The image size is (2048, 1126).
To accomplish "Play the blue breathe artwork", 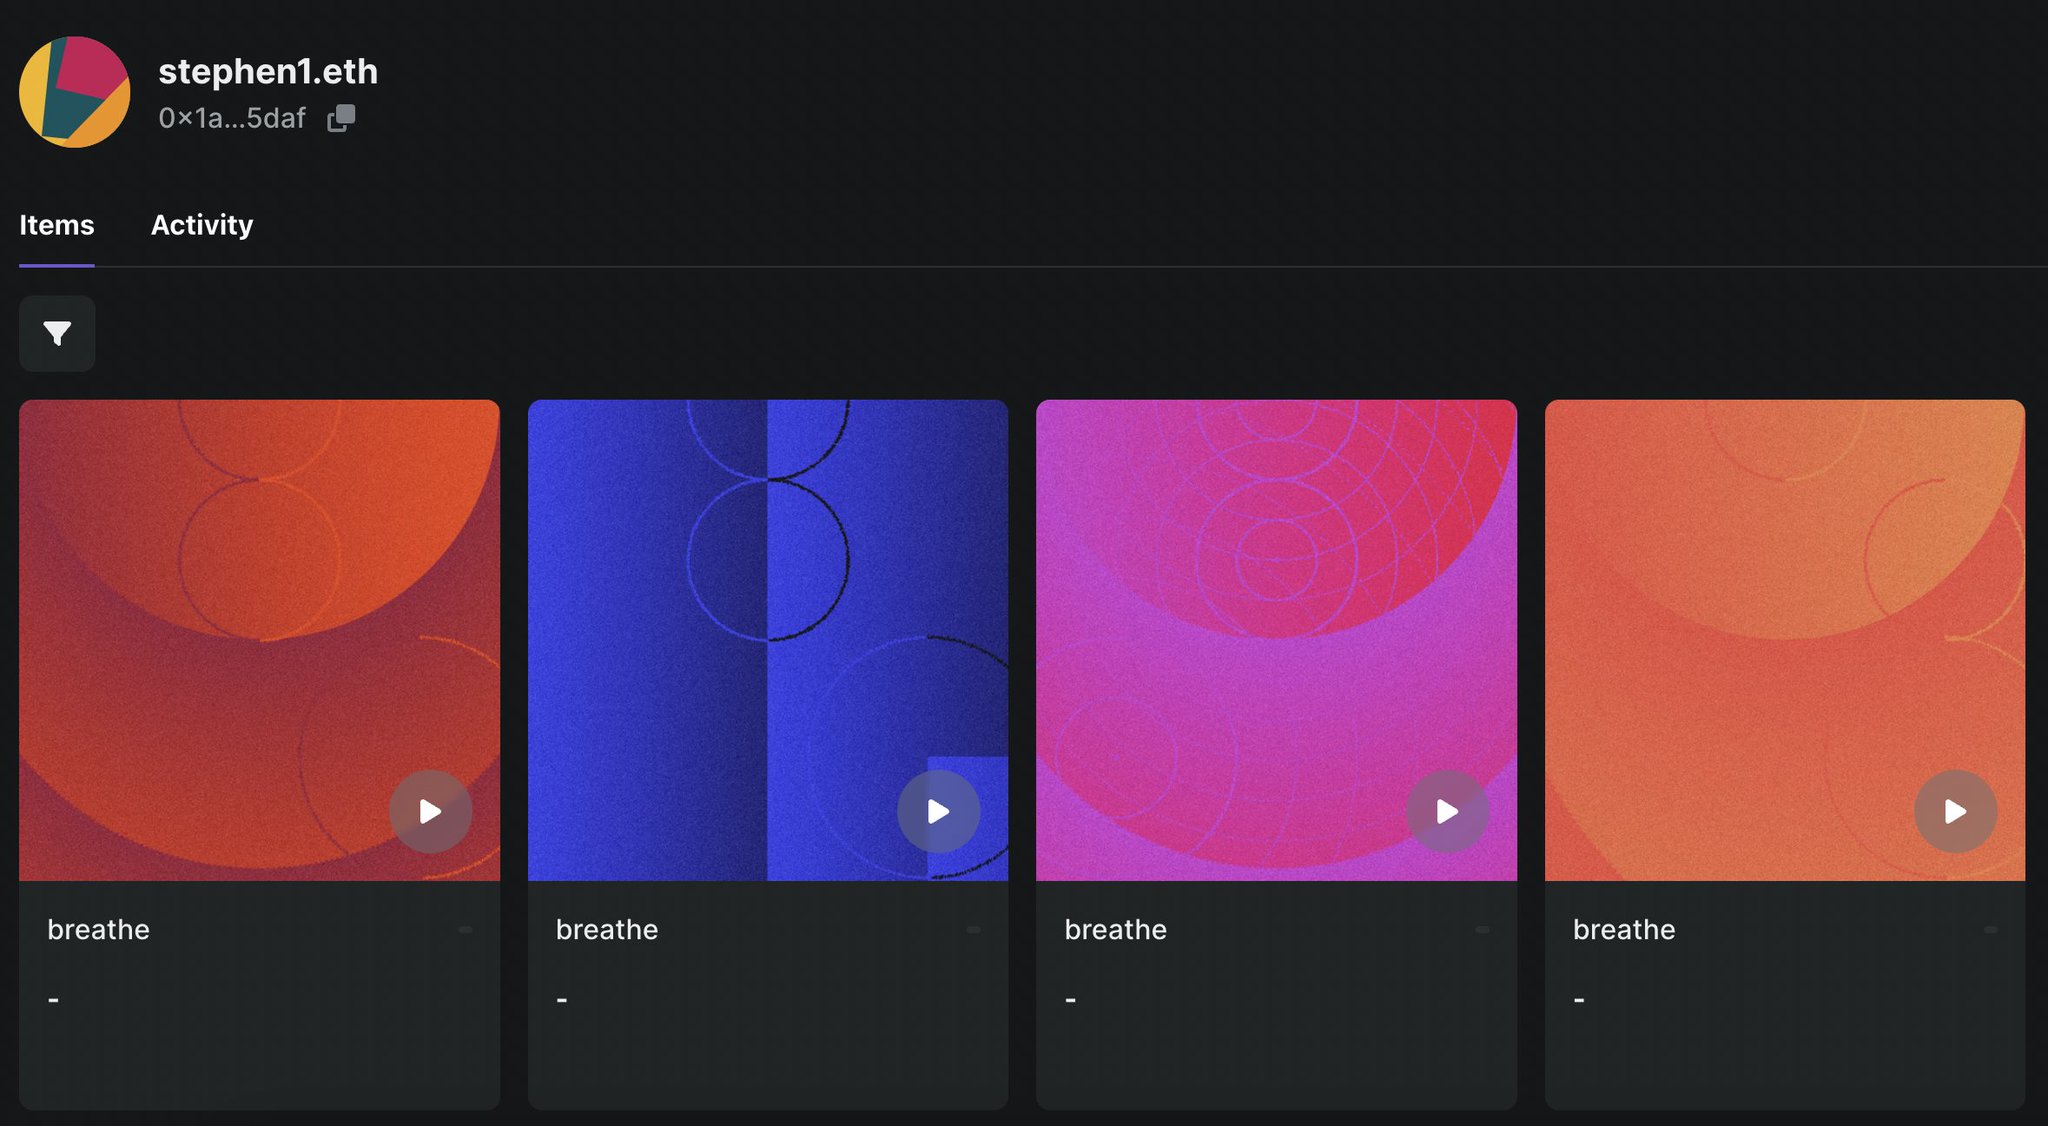I will click(938, 811).
